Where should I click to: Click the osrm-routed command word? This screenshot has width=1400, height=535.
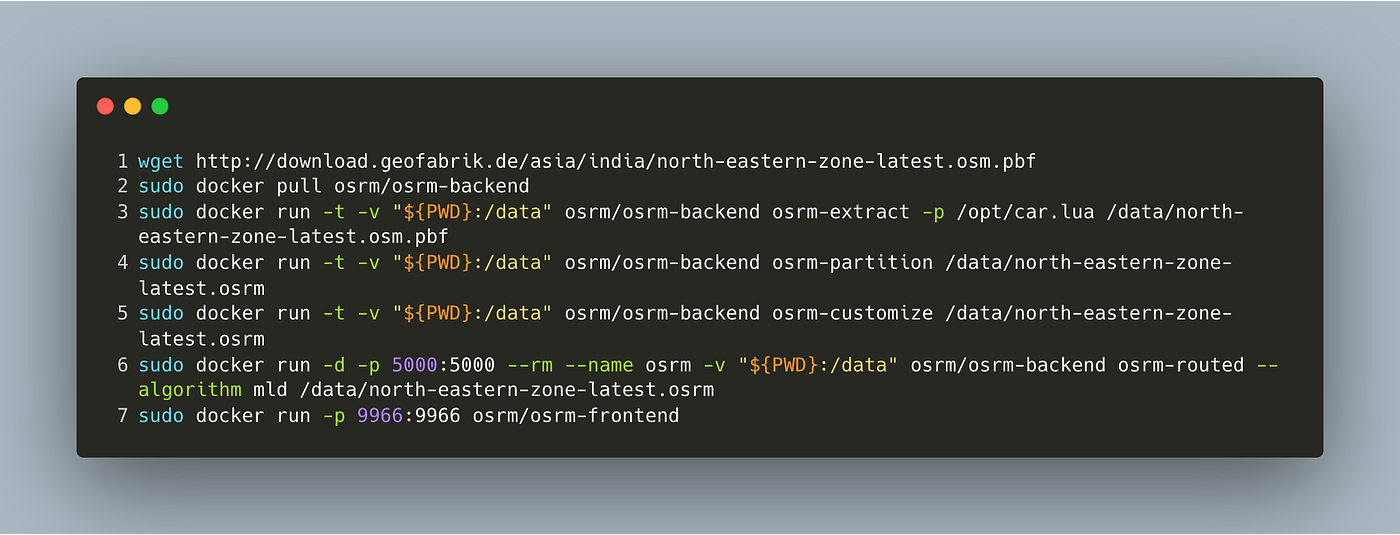click(x=1181, y=365)
